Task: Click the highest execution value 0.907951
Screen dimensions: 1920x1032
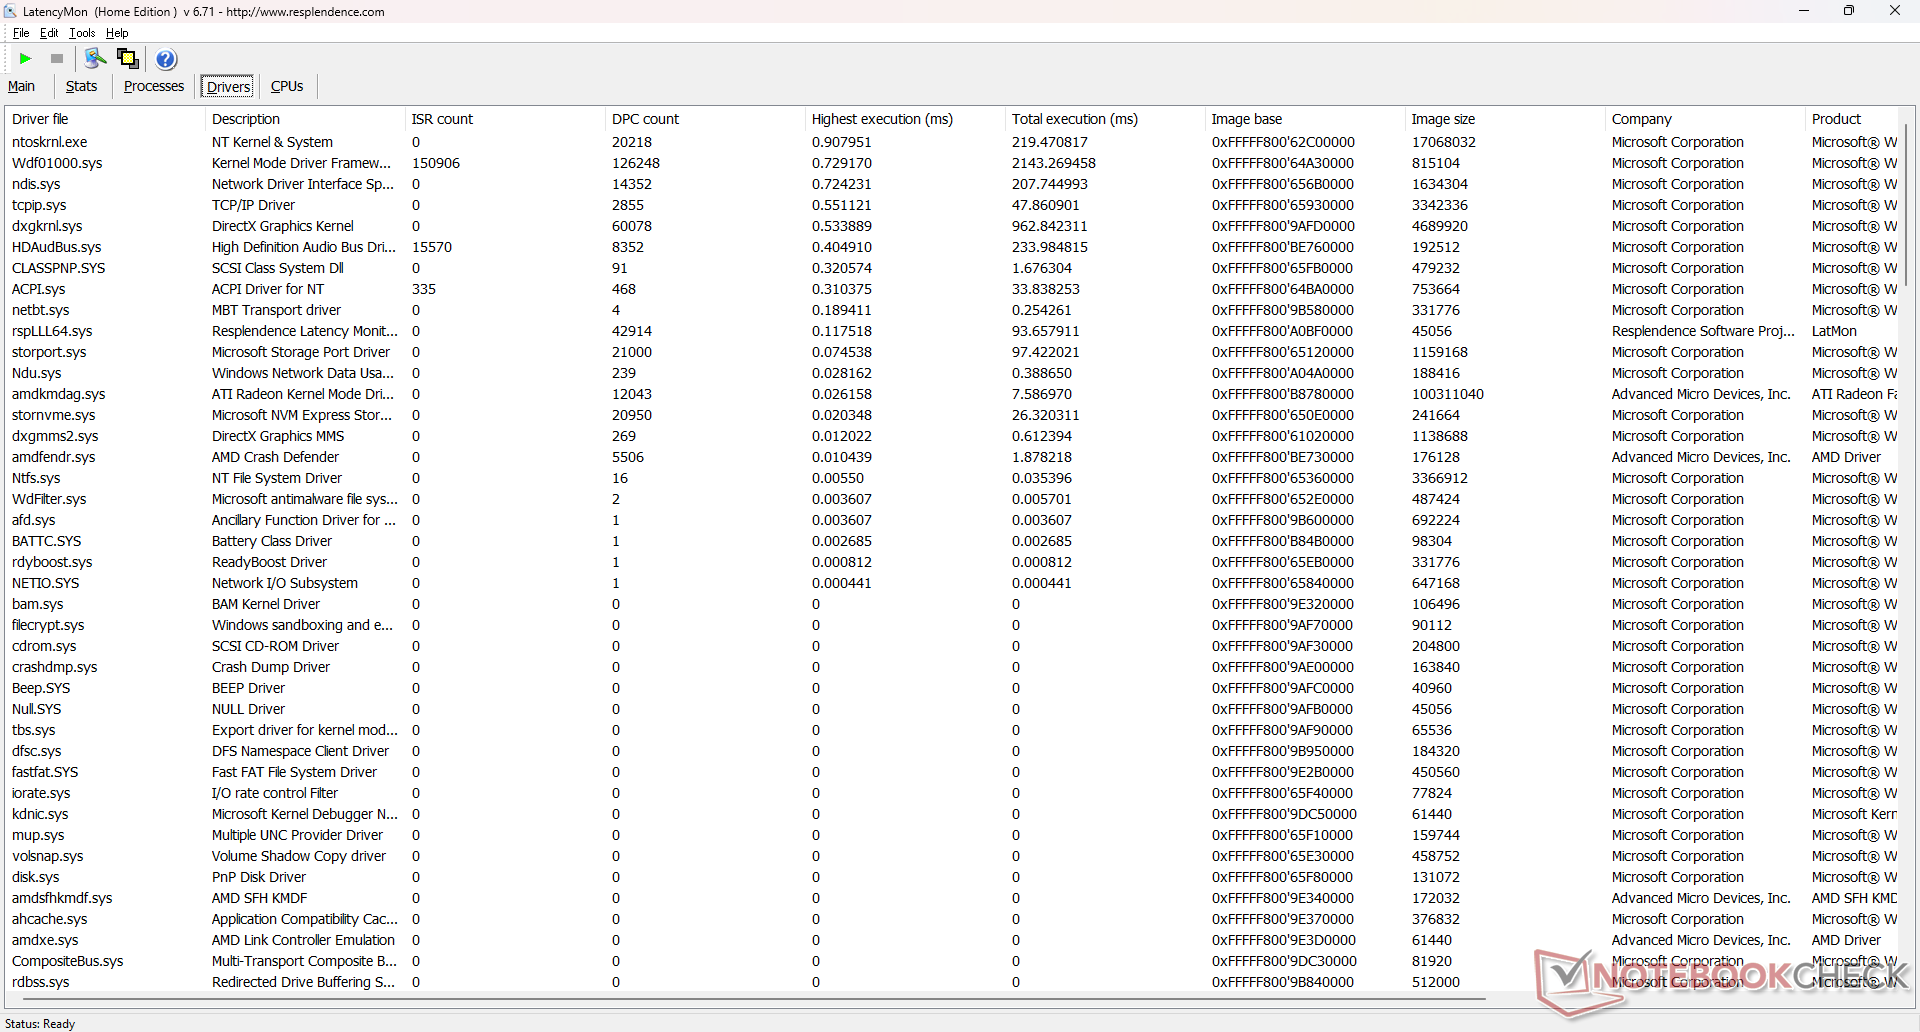Action: click(842, 142)
